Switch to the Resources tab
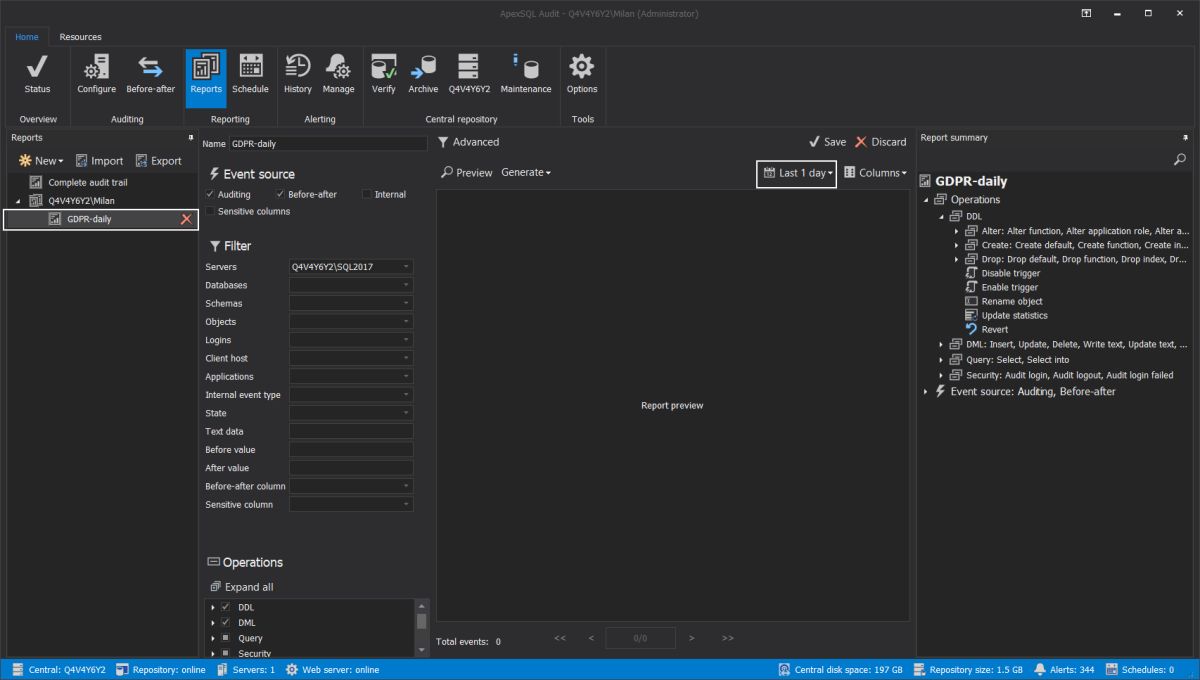Screen dimensions: 1200x680 80,37
